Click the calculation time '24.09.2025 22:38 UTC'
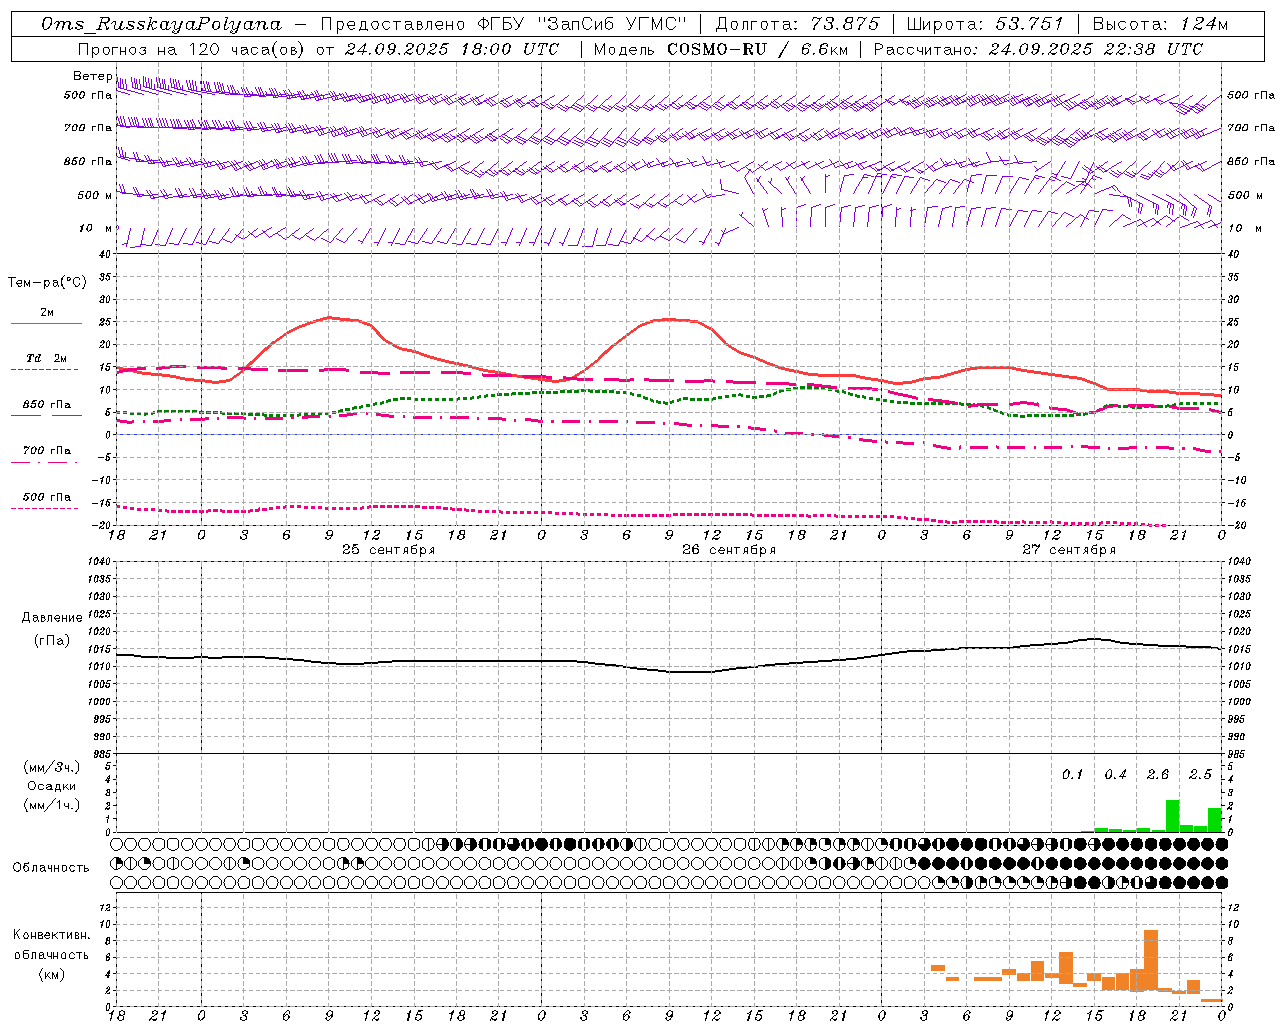The image size is (1280, 1024). pyautogui.click(x=1096, y=49)
